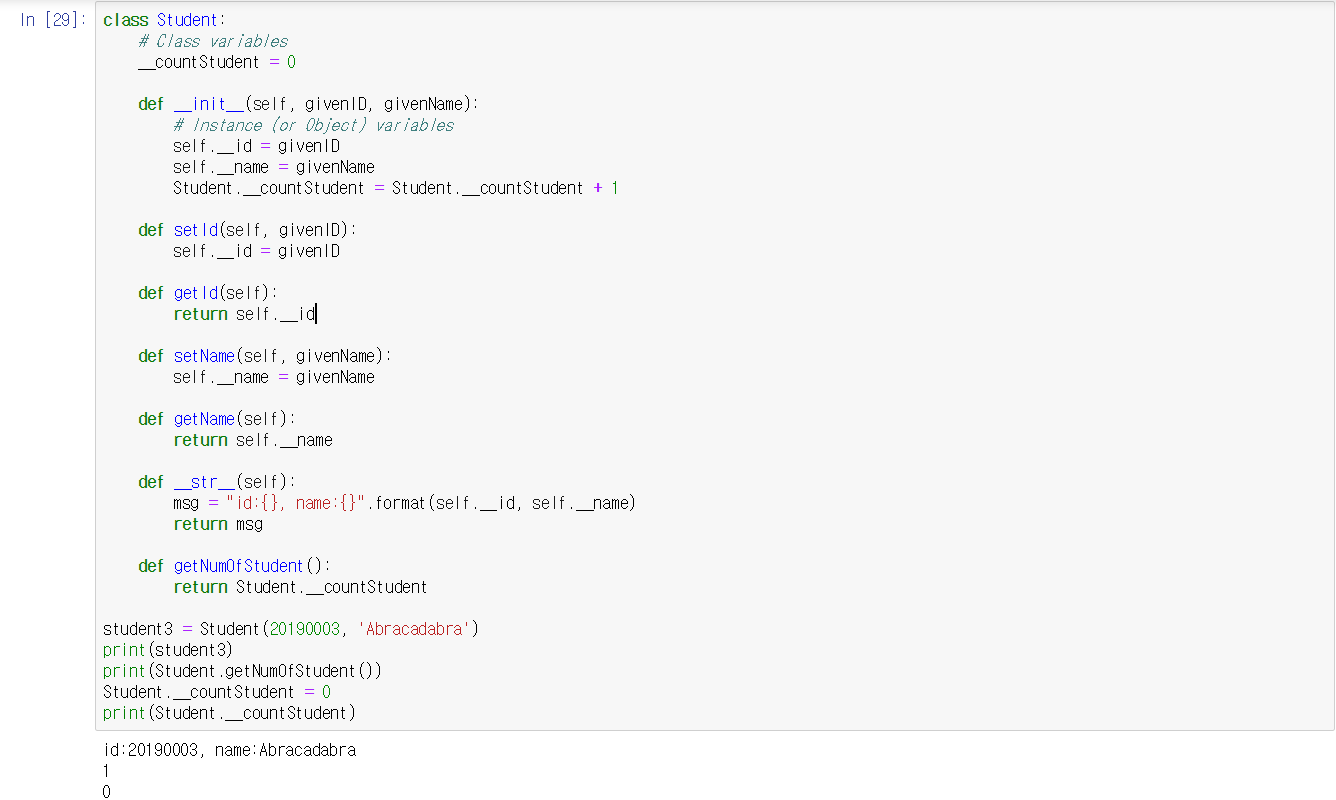Click the 'return Student.__countStudent' line
Image resolution: width=1336 pixels, height=800 pixels.
300,587
